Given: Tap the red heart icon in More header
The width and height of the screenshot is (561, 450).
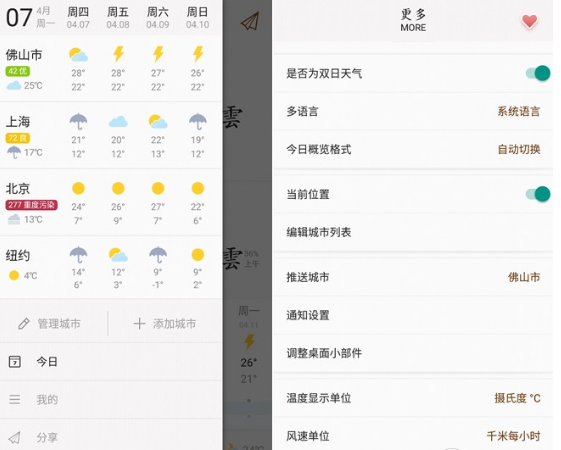Looking at the screenshot, I should click(529, 21).
